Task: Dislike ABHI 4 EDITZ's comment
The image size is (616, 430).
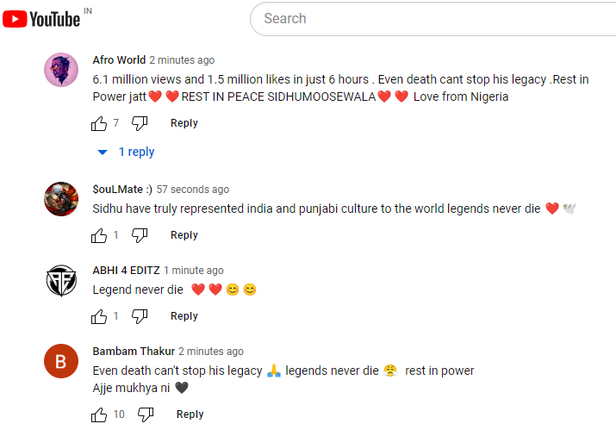Action: (x=140, y=316)
